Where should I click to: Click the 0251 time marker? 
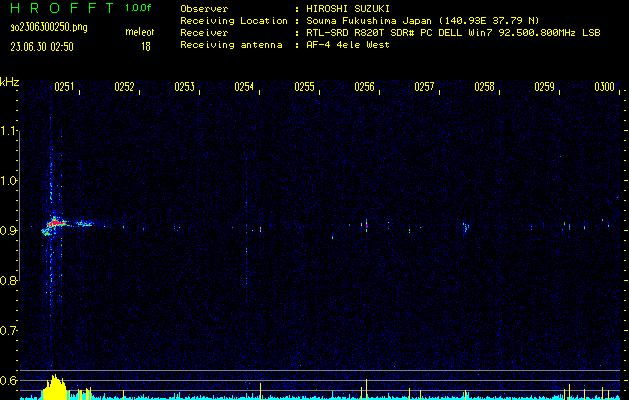coord(64,87)
